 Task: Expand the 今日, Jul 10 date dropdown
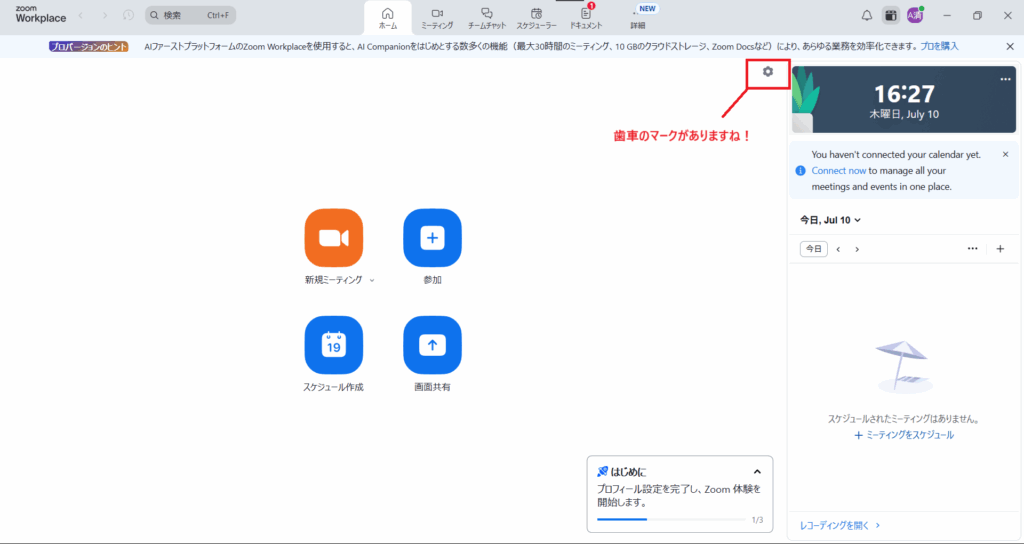click(x=831, y=220)
